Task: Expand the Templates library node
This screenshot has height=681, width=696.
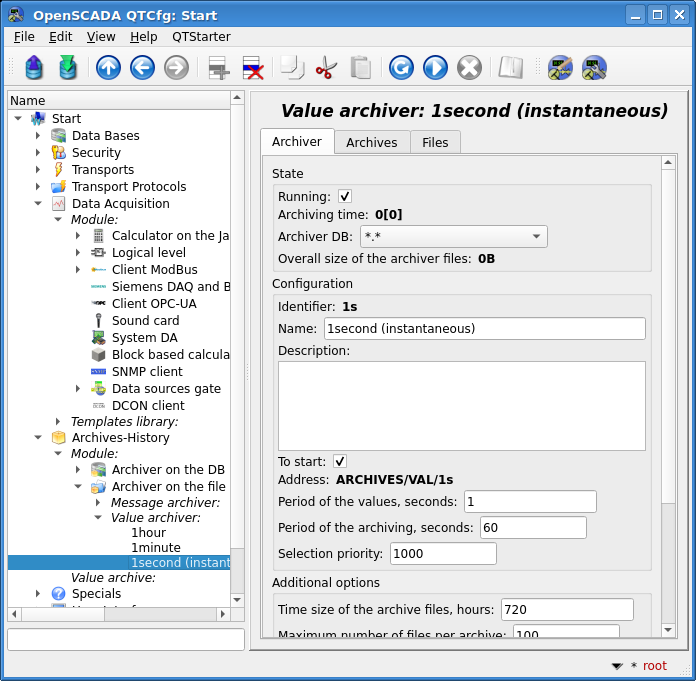Action: 58,421
